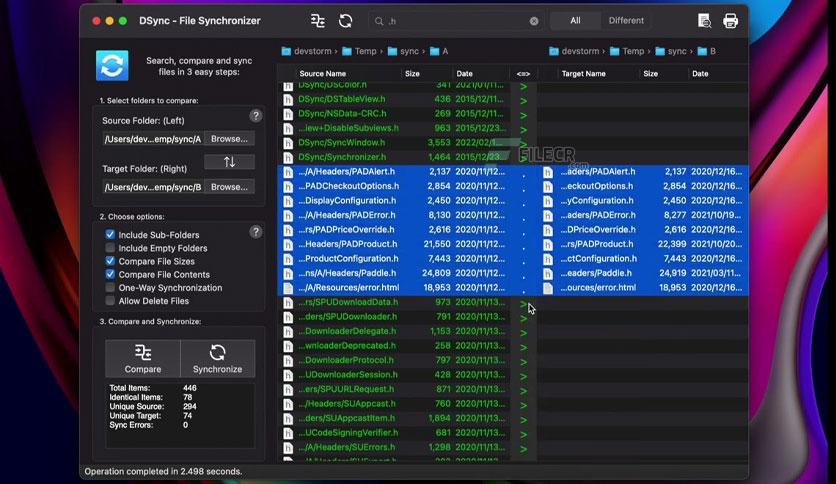836x484 pixels.
Task: Open the report preview icon in toolbar
Action: point(704,21)
